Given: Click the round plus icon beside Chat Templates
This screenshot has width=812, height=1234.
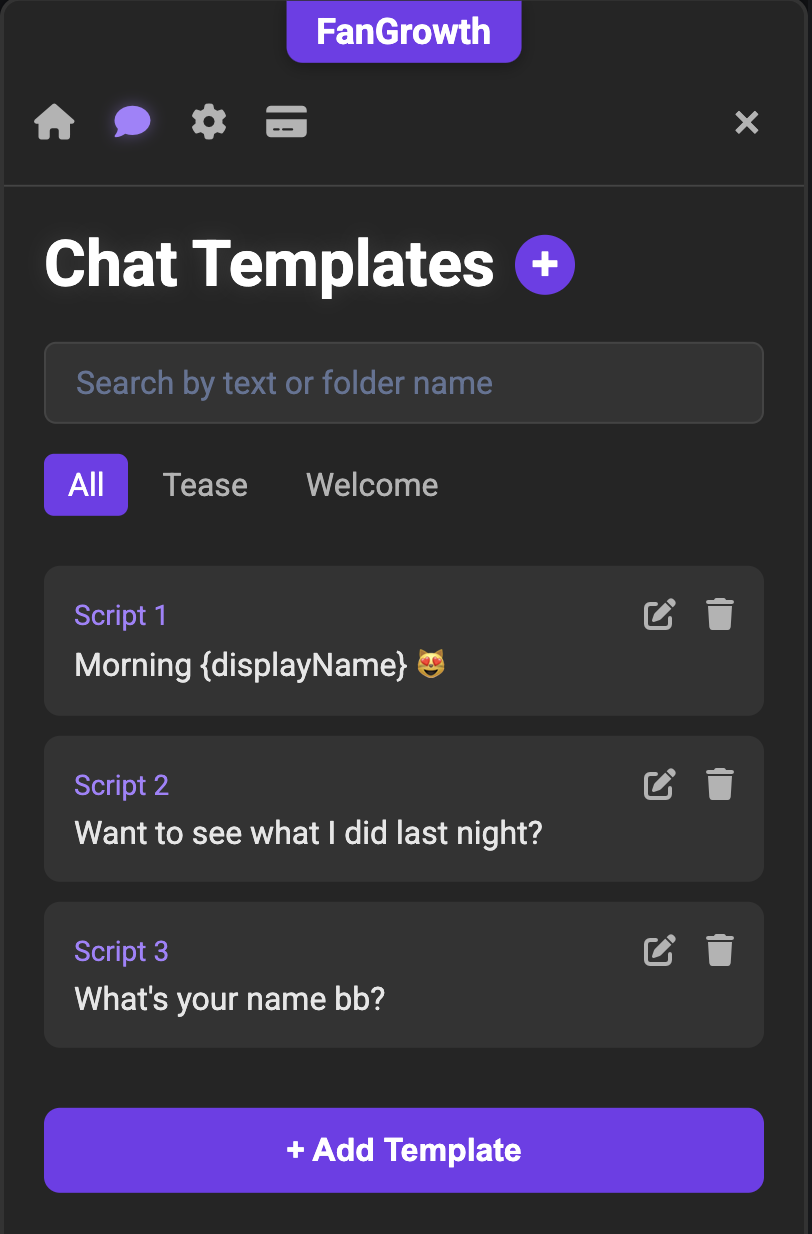Looking at the screenshot, I should tap(545, 264).
